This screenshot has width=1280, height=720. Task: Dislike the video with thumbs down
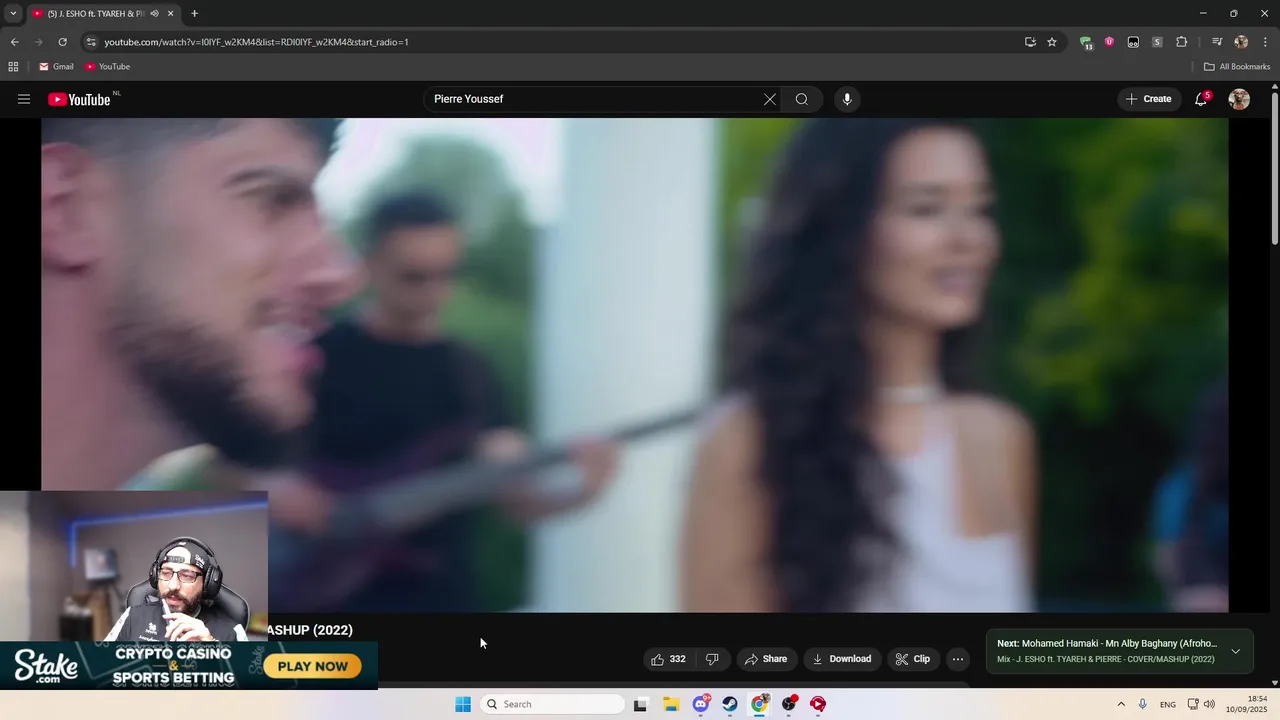[x=712, y=659]
